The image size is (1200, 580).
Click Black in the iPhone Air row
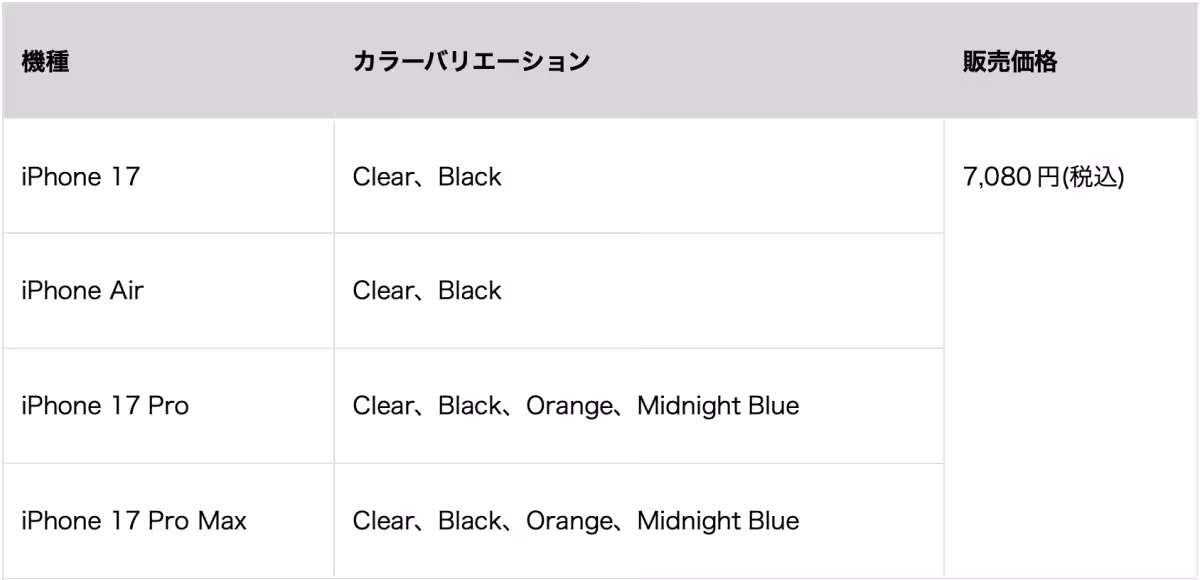coord(470,291)
